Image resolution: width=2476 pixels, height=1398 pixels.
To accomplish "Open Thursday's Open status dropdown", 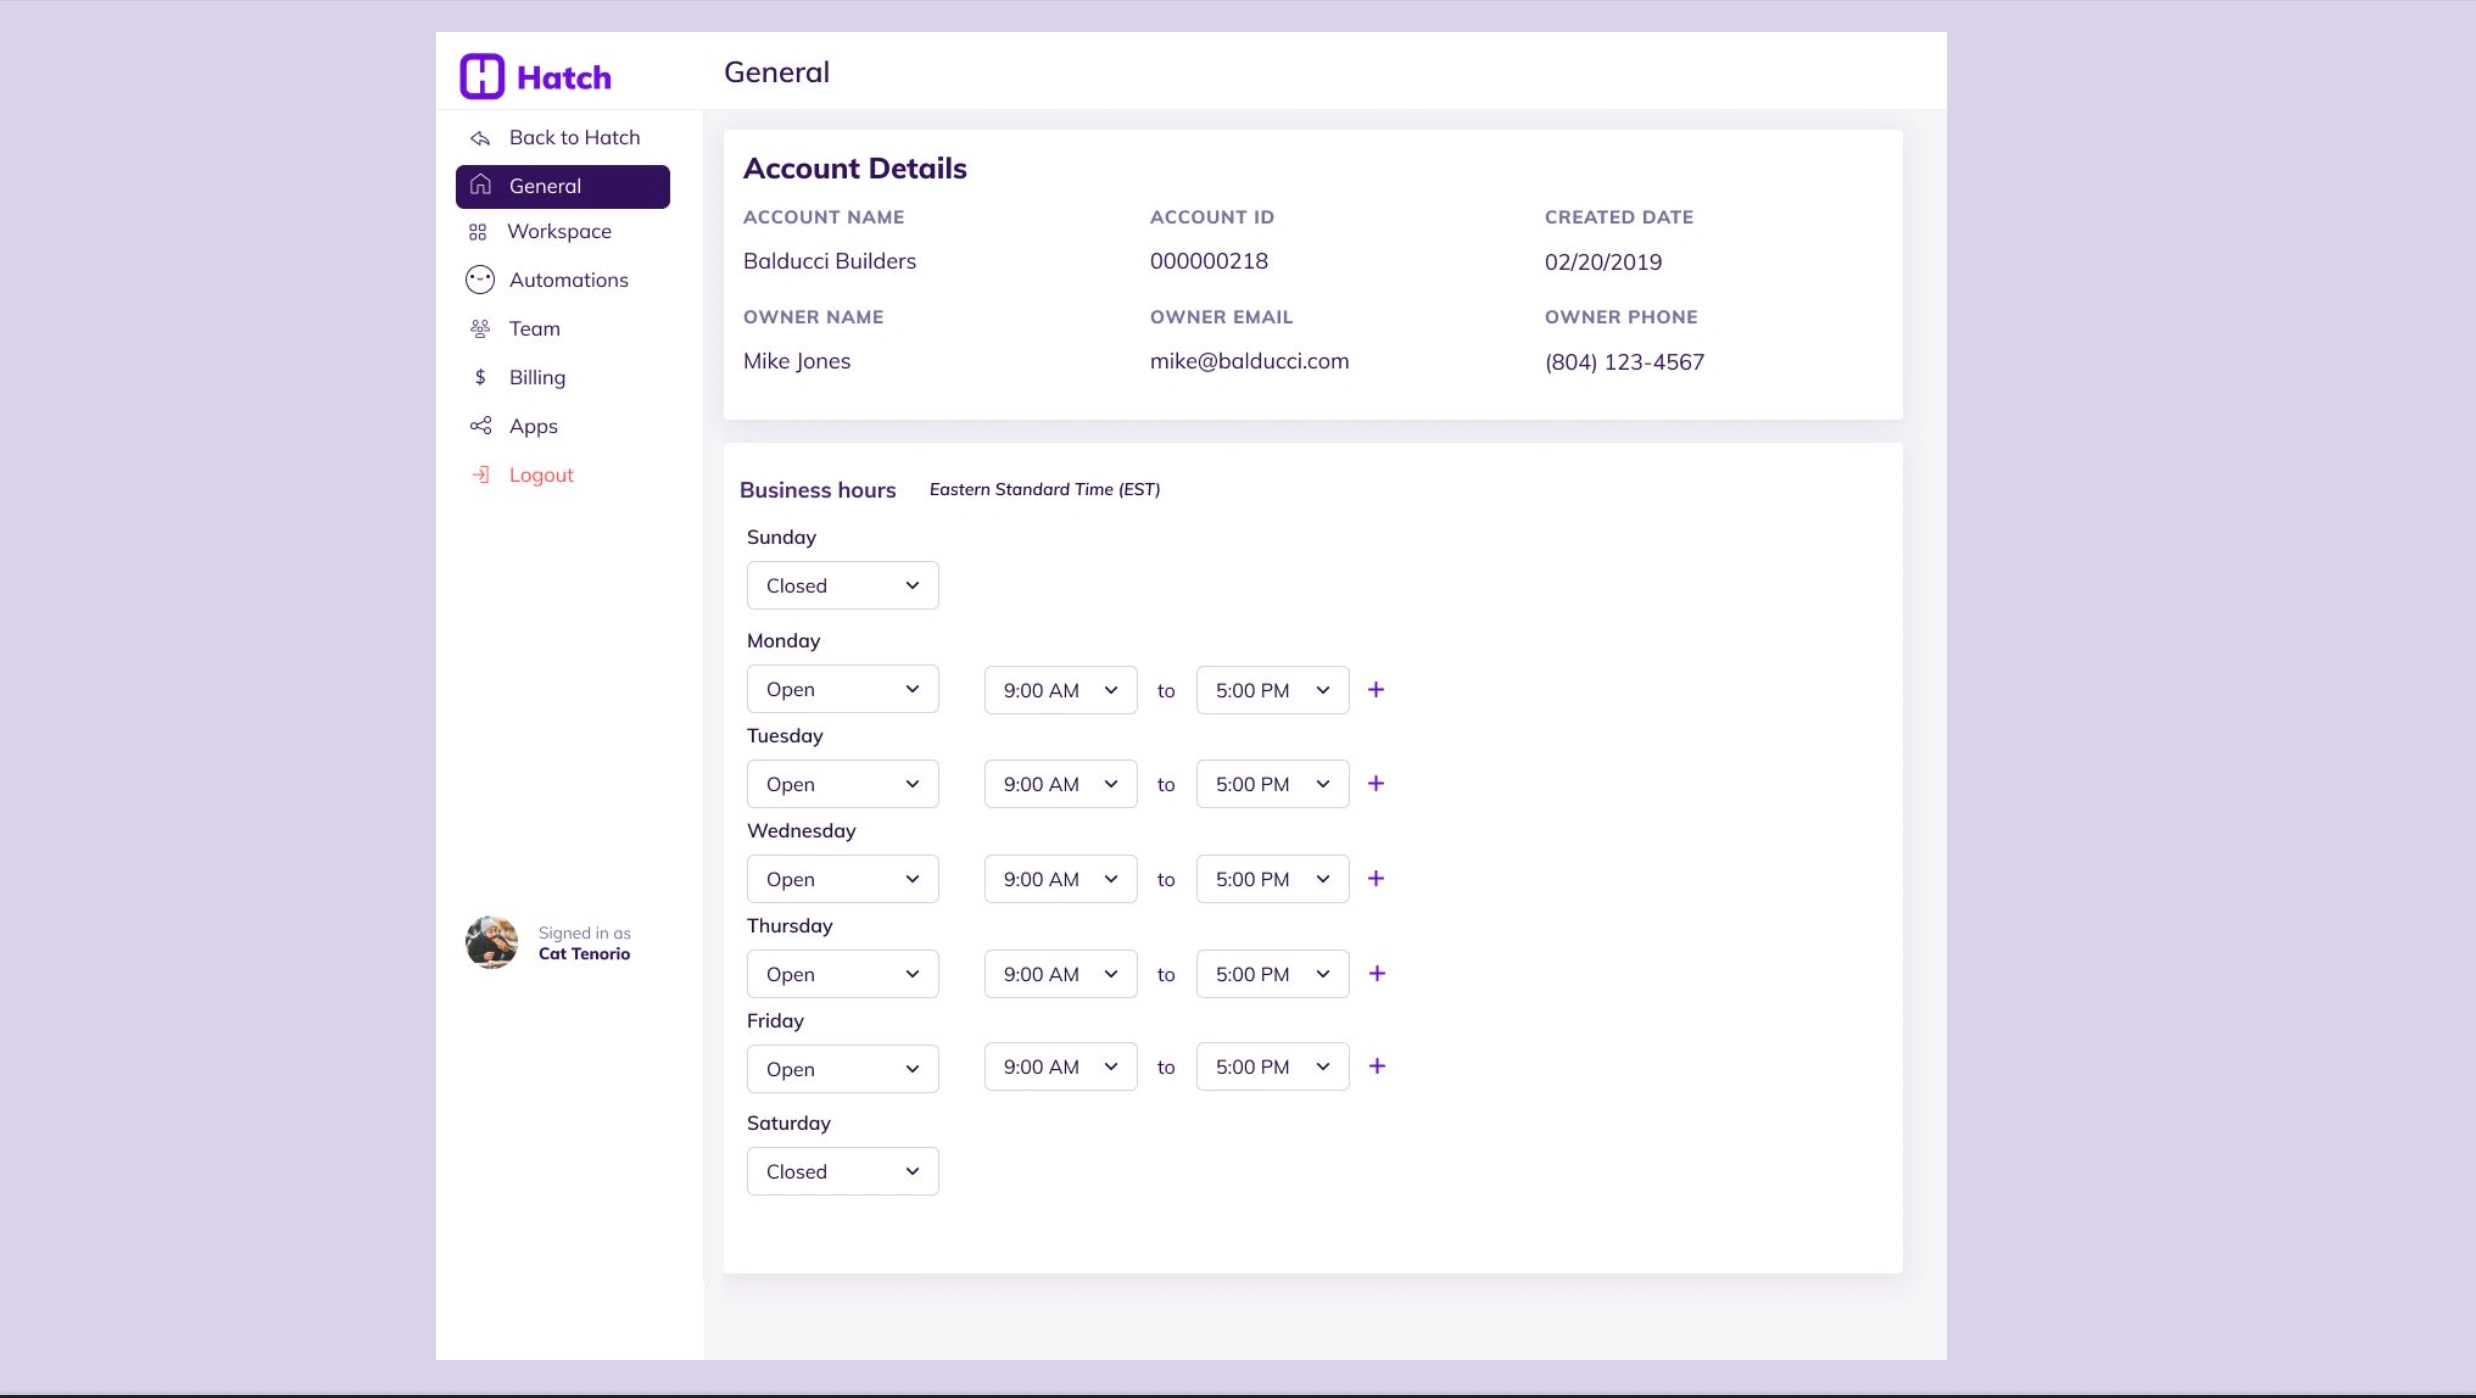I will 842,974.
